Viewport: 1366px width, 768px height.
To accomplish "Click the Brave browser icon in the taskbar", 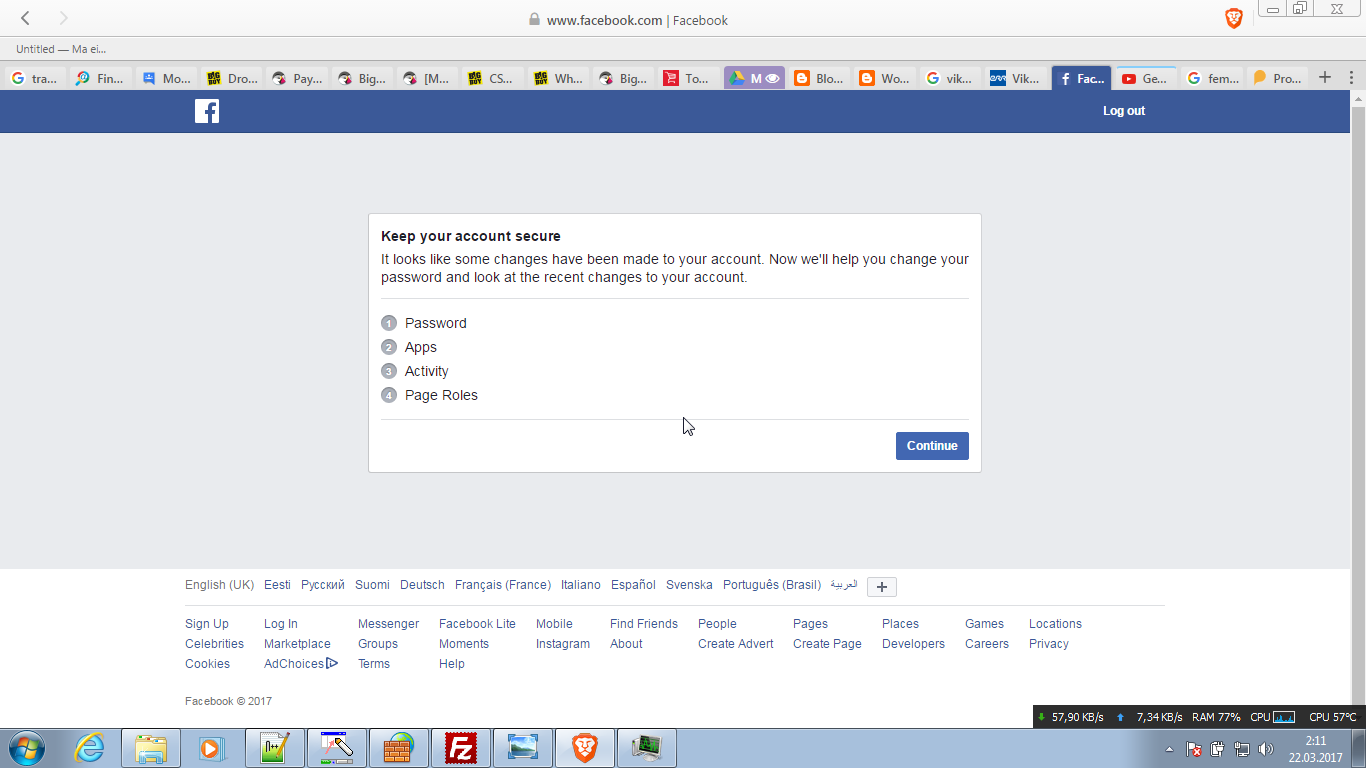I will [x=585, y=748].
